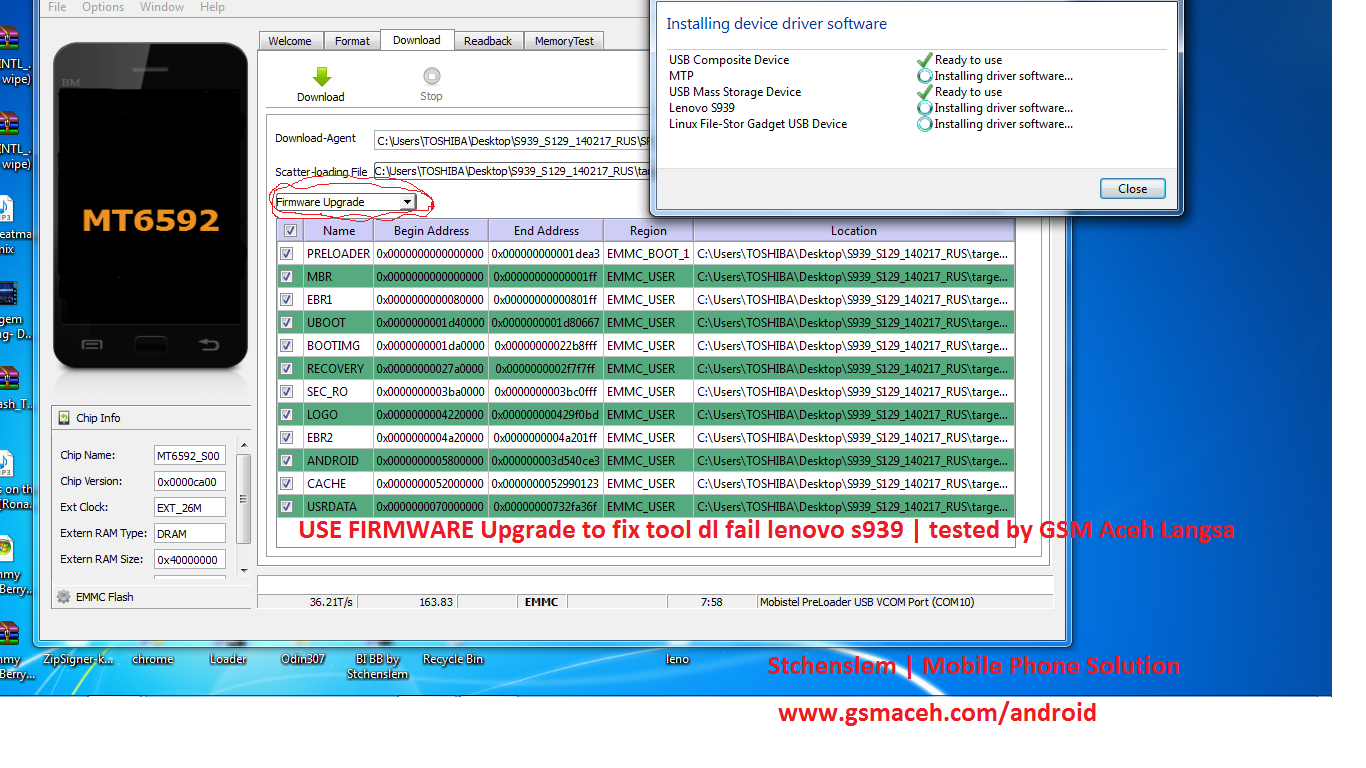The image size is (1366, 768).
Task: Click the Chip Version field 0x0000ca00
Action: 189,482
